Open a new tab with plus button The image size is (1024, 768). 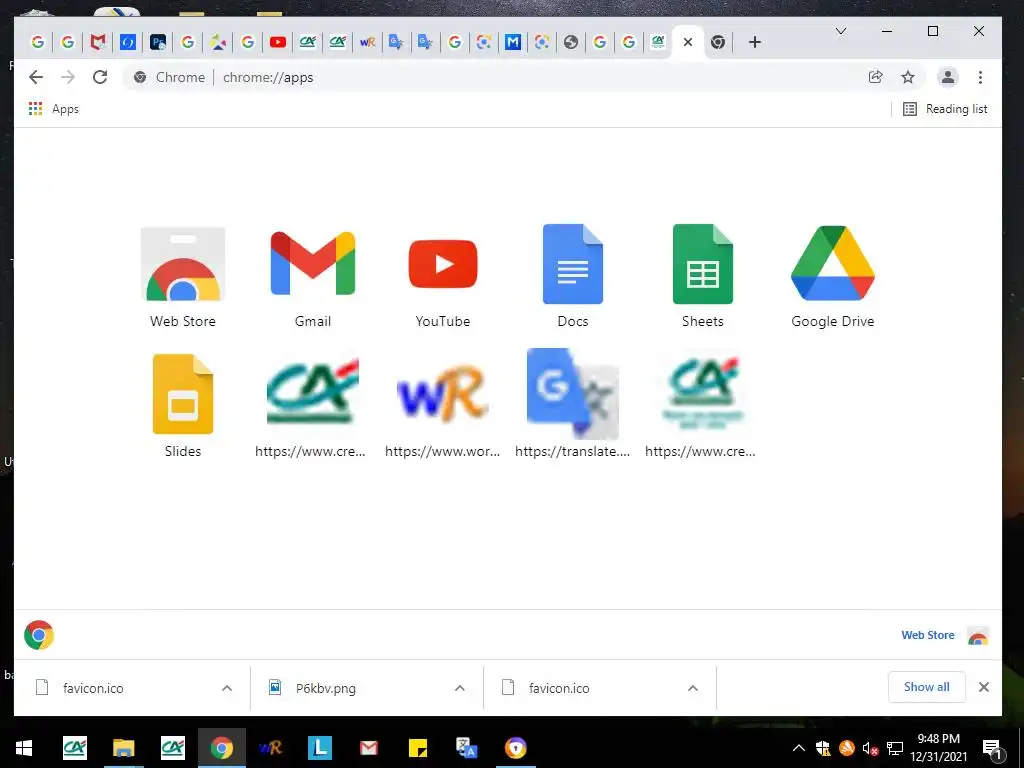click(x=755, y=42)
